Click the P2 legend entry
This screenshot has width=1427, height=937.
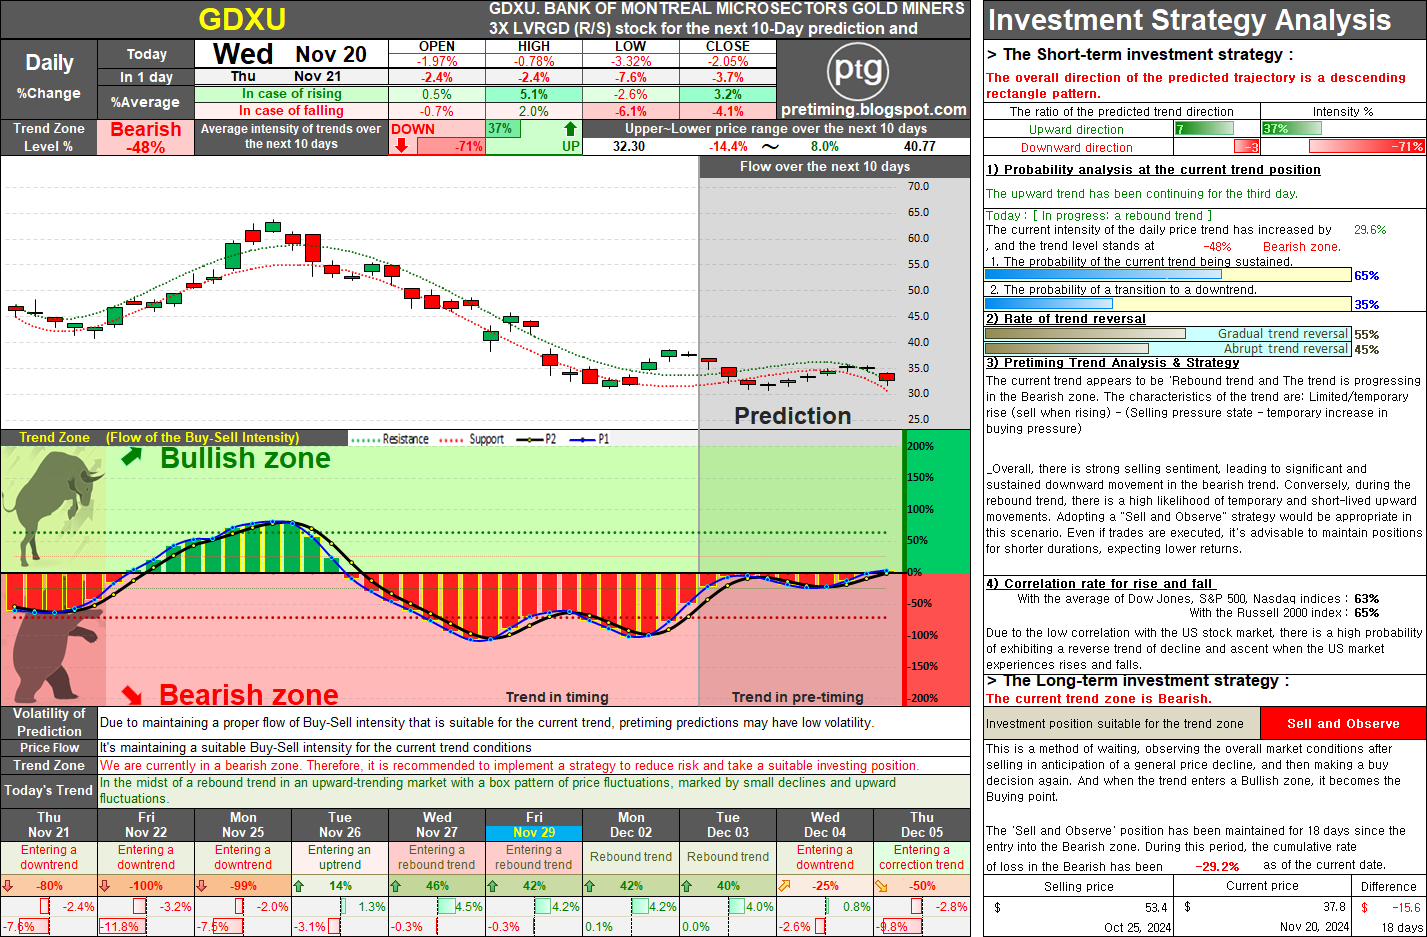(x=537, y=439)
